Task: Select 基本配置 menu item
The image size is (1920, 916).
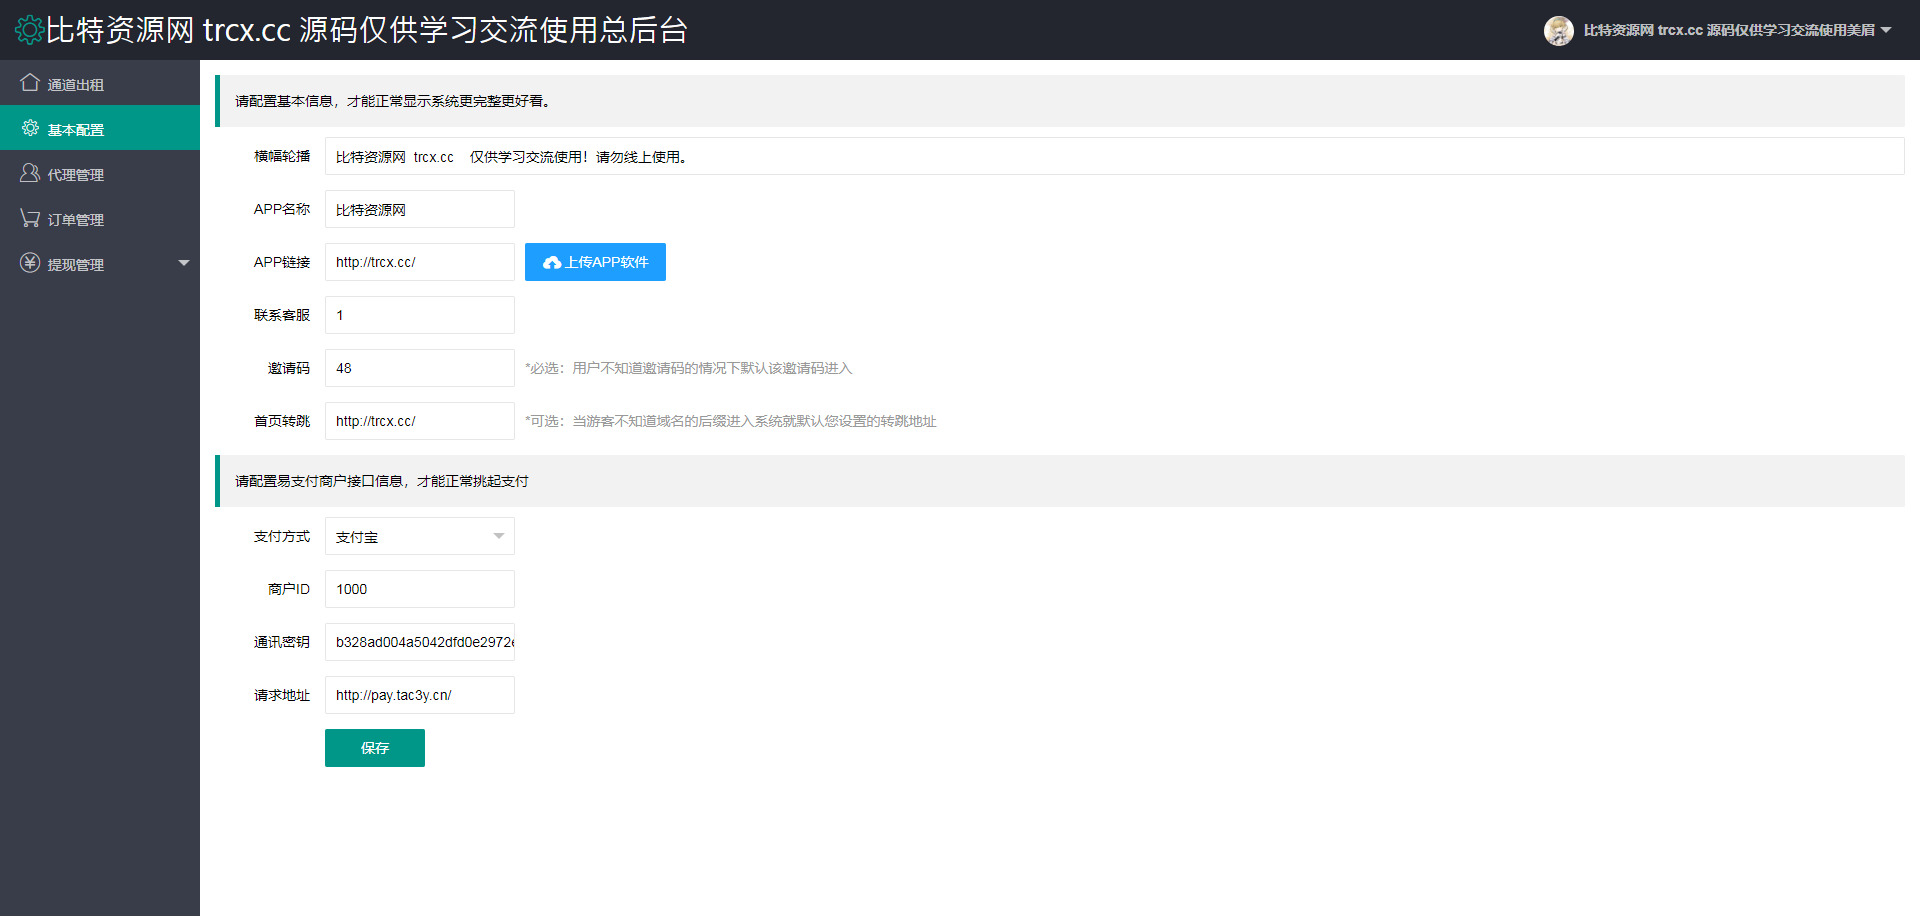Action: [x=100, y=128]
